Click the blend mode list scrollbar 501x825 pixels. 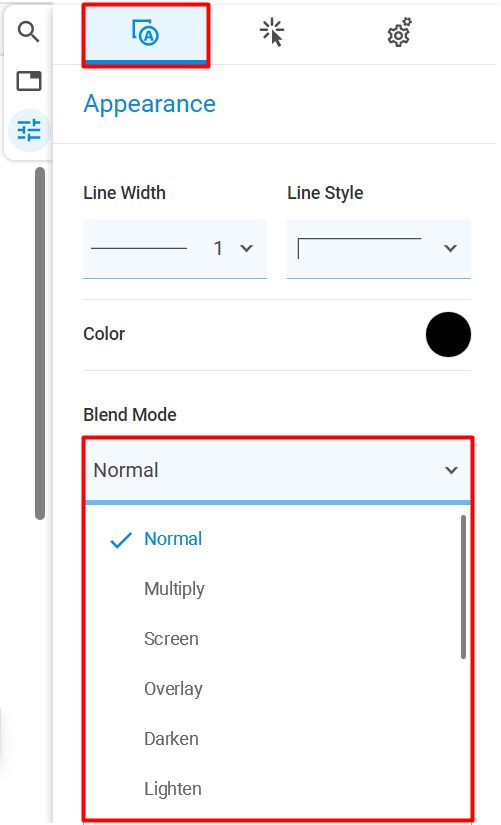point(463,587)
